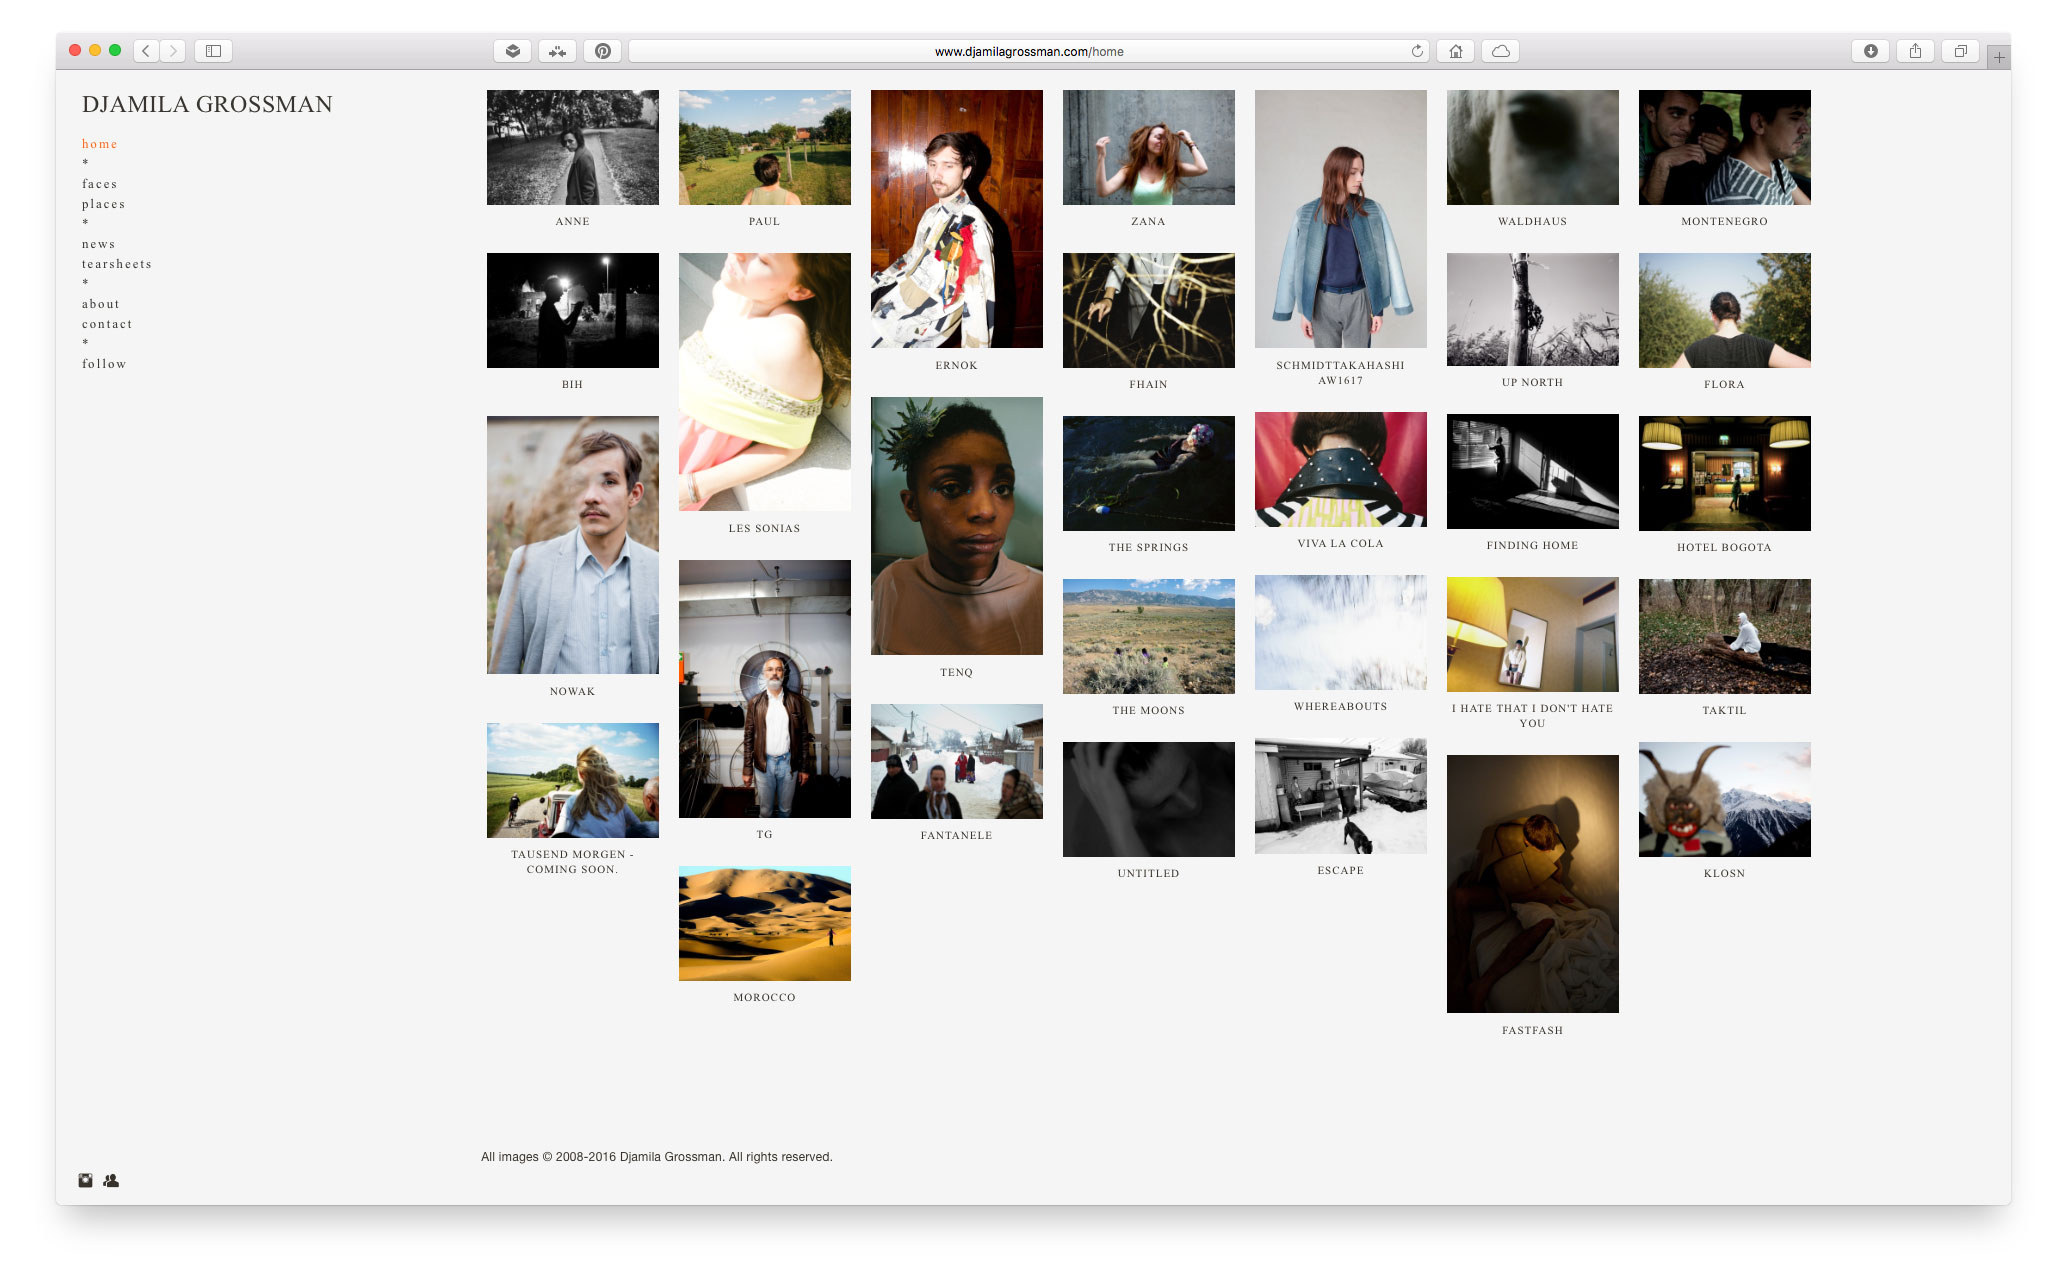Open the FLORA gallery thumbnail
Screen dimensions: 2067x1285
[x=1725, y=310]
